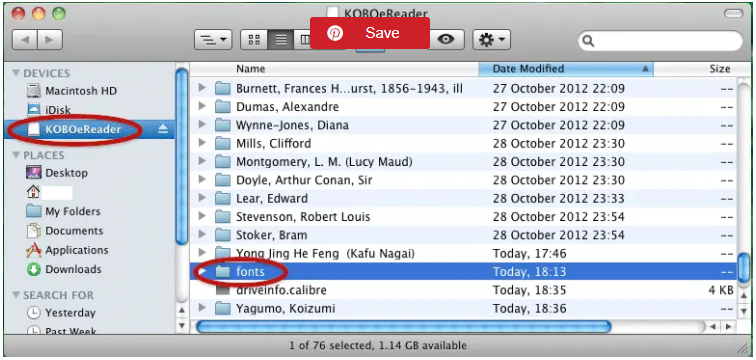The height and width of the screenshot is (360, 756).
Task: Select the Yagumo, Koizumi folder icon
Action: [222, 308]
